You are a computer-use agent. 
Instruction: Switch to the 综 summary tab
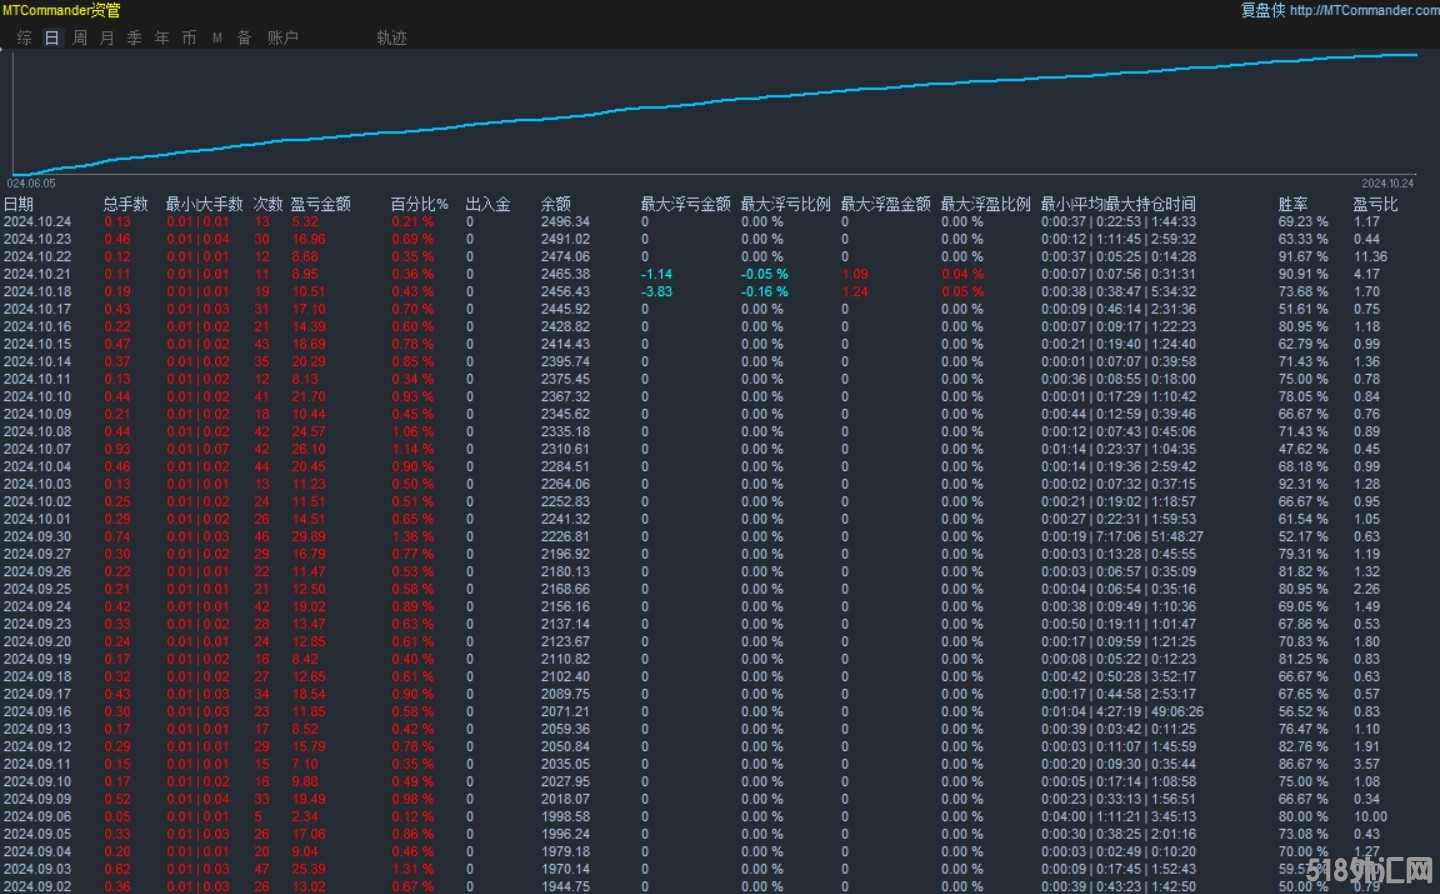pos(25,38)
